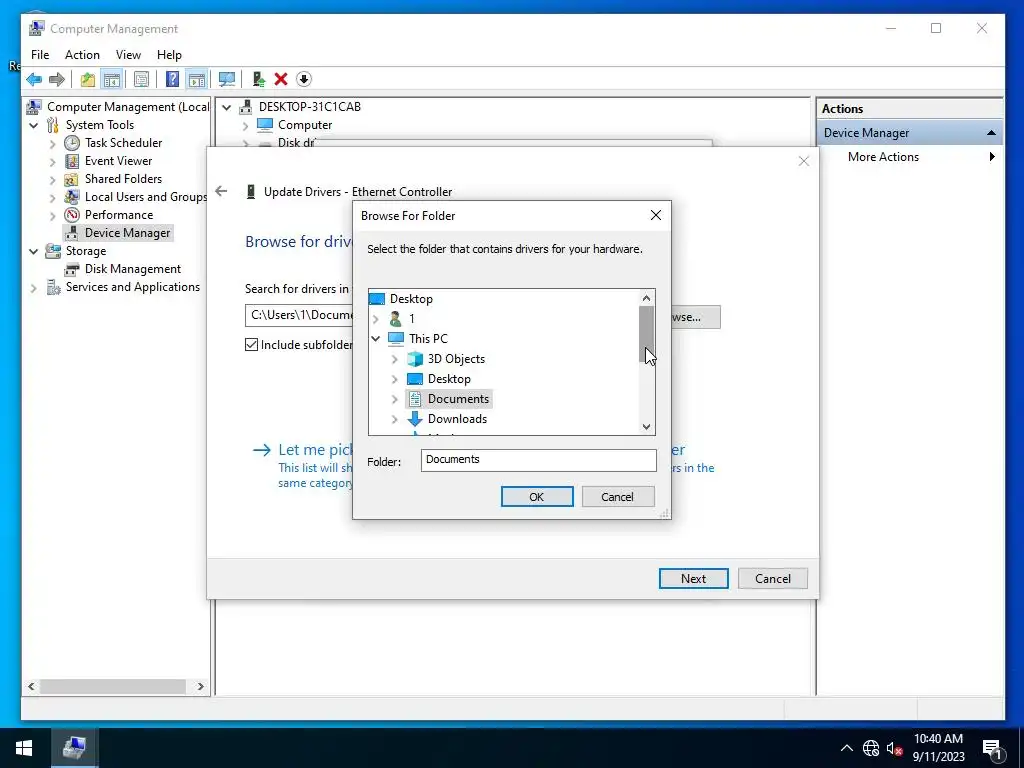1024x768 pixels.
Task: Click the back arrow in Update Drivers wizard
Action: point(221,191)
